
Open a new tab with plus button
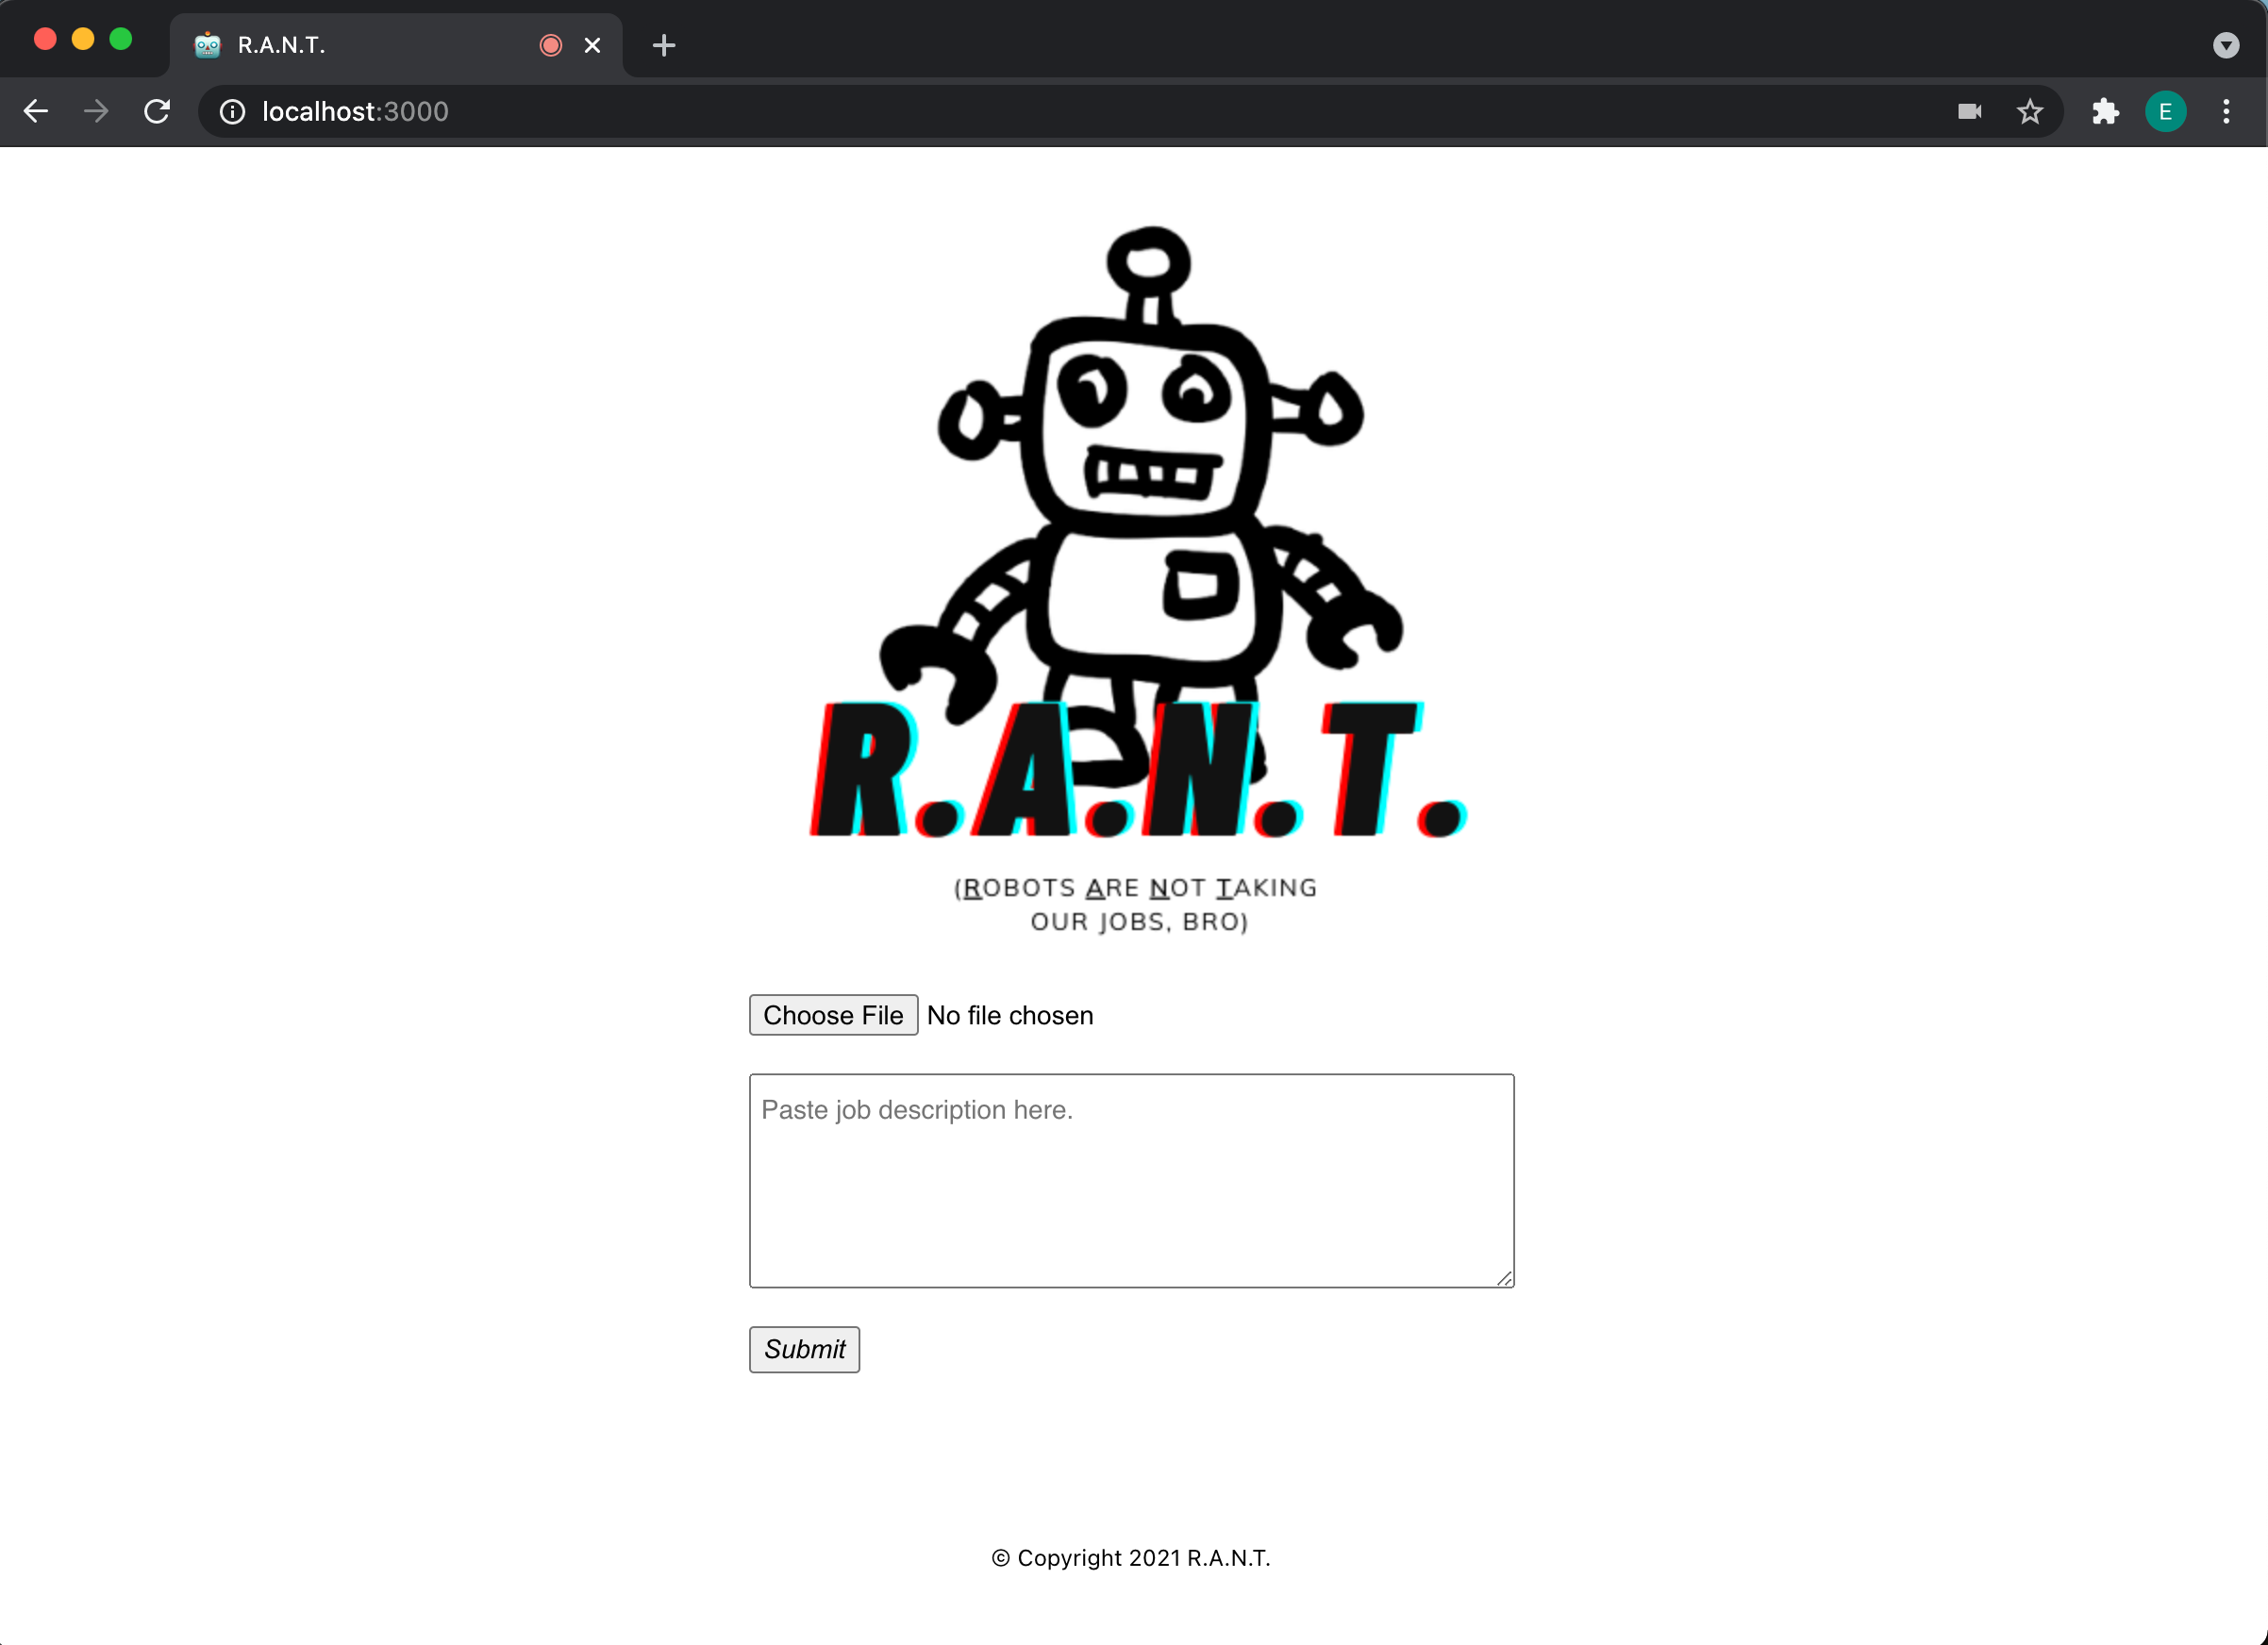coord(663,45)
